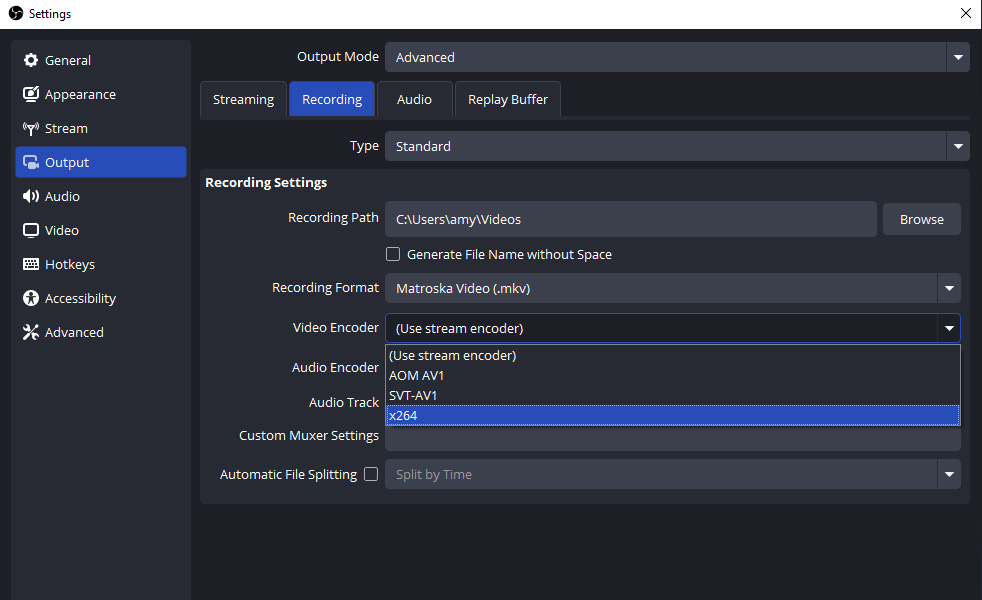Open the Accessibility settings page

pyautogui.click(x=101, y=298)
